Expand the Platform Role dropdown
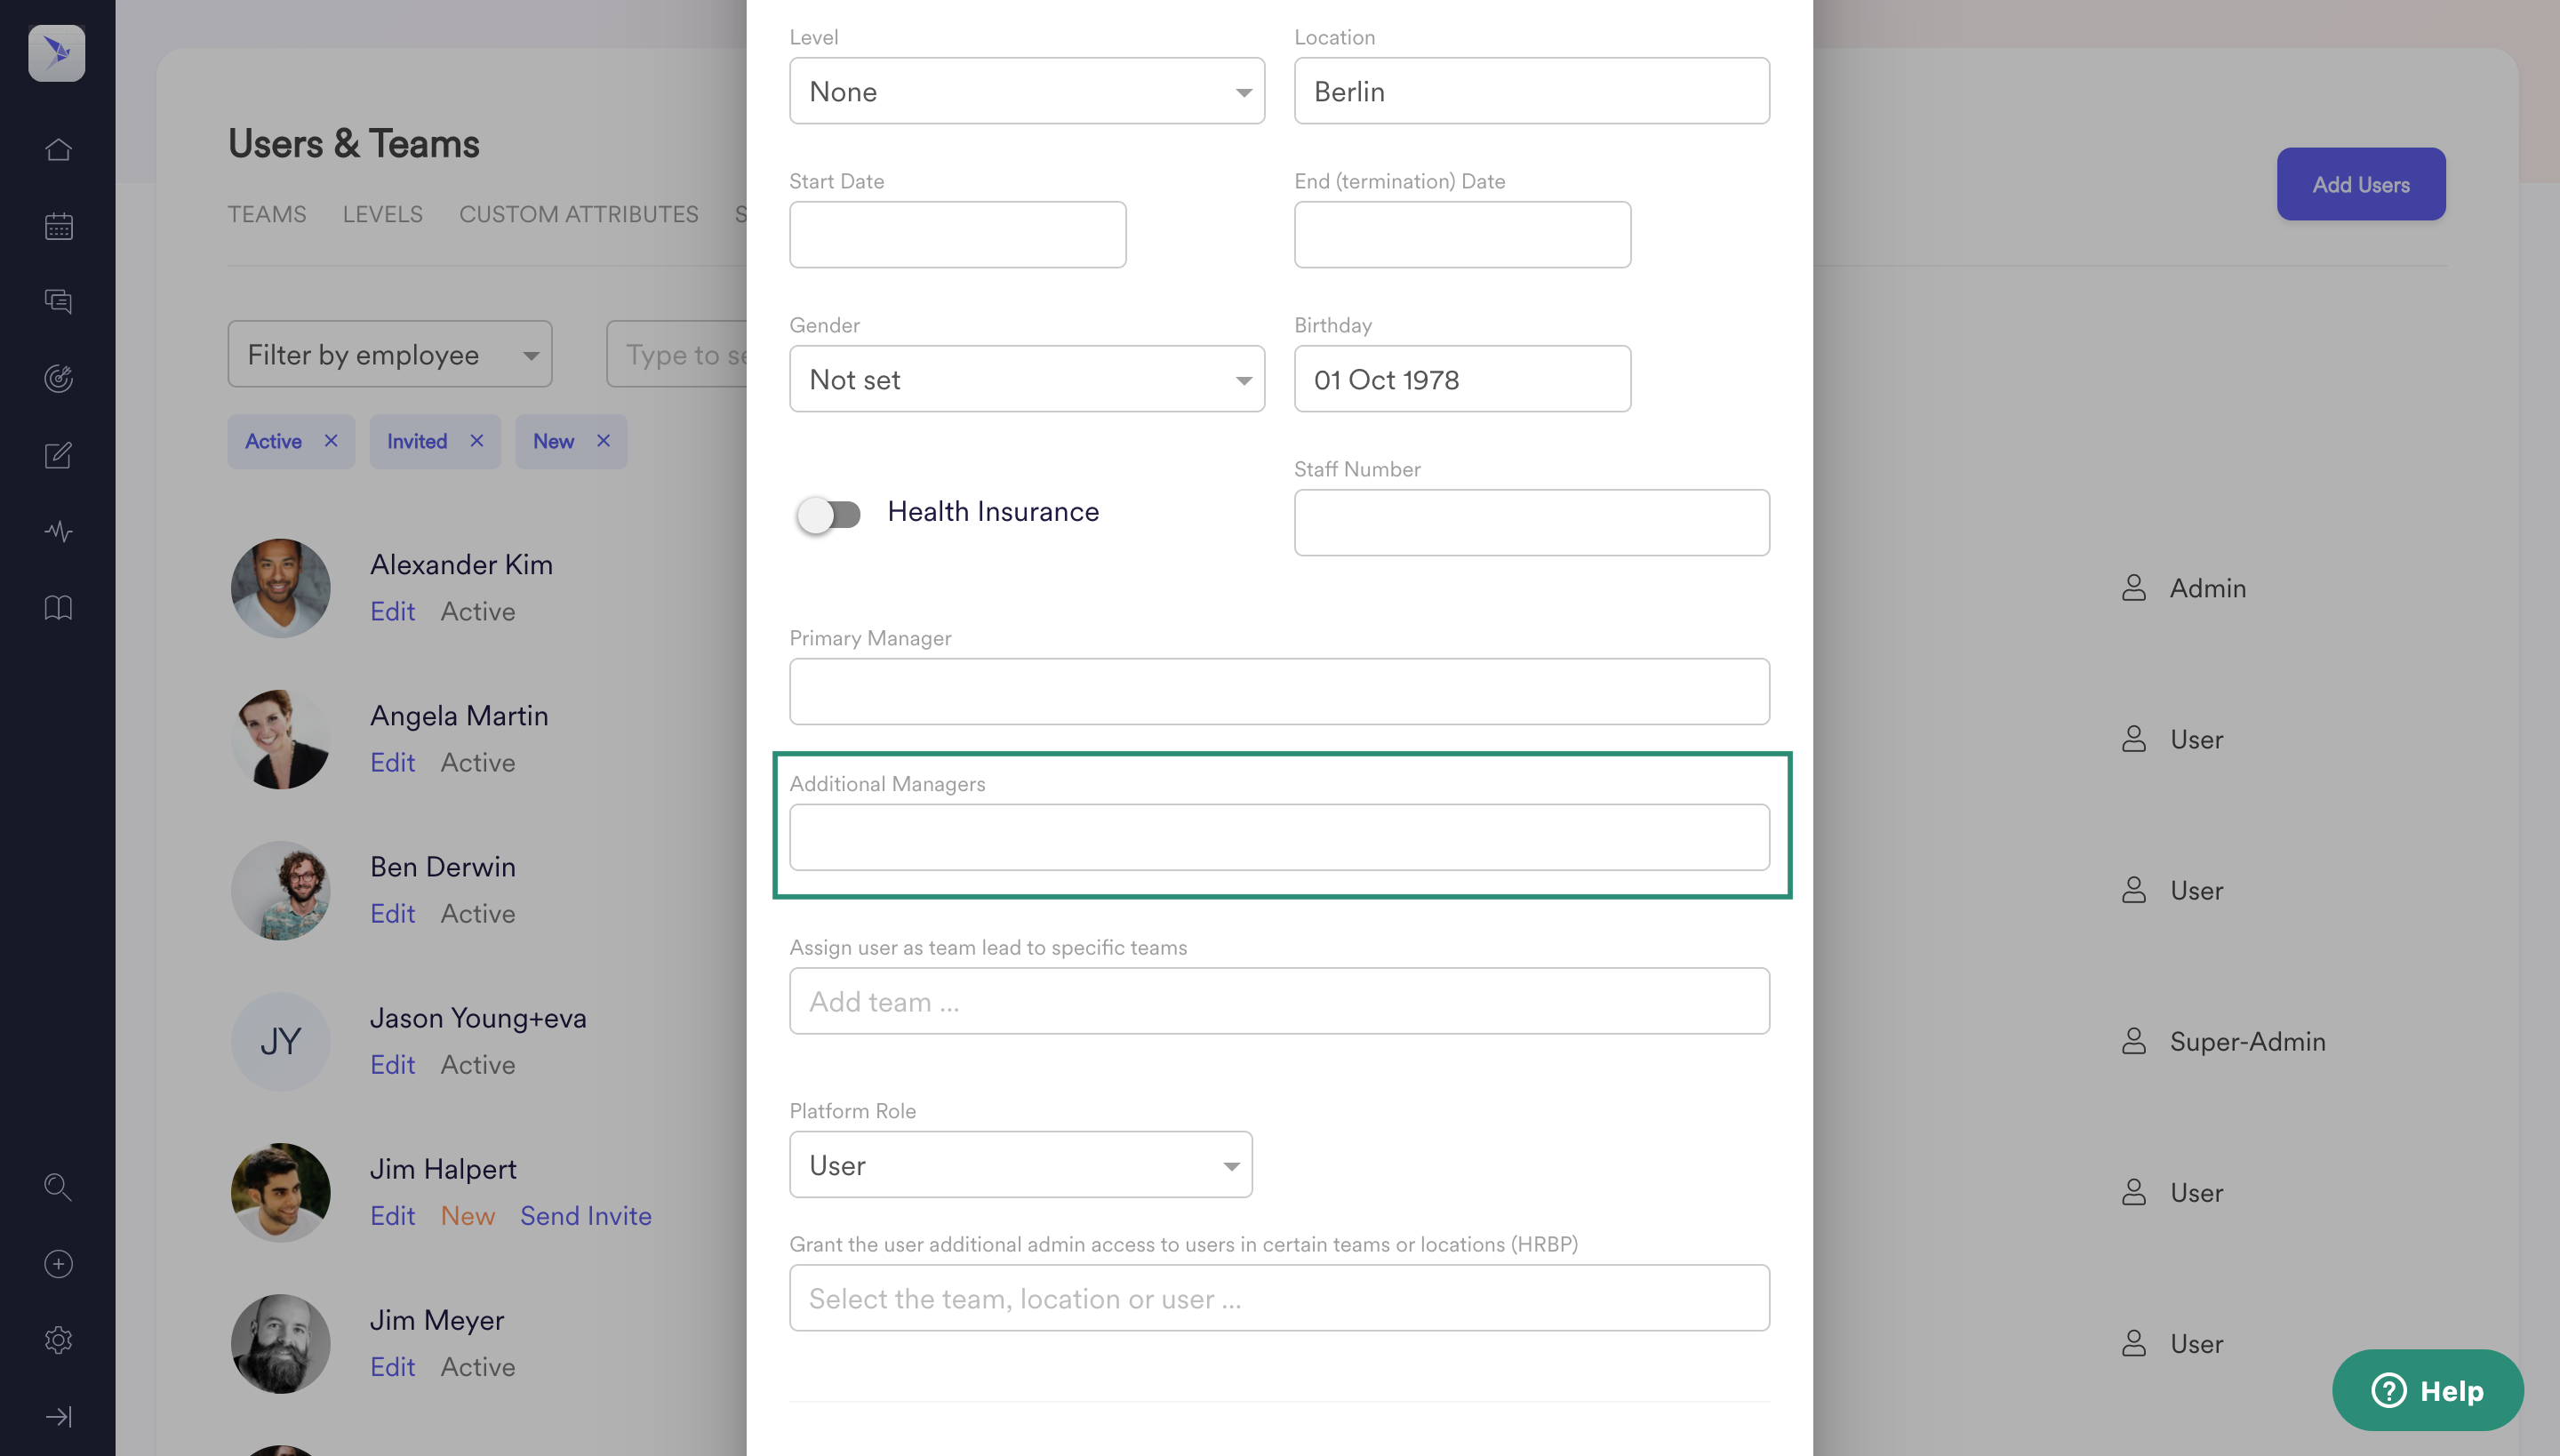 click(x=1020, y=1165)
